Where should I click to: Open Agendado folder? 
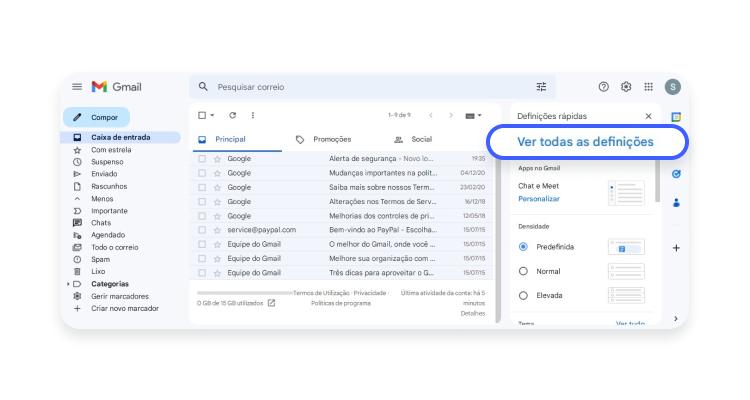[x=108, y=235]
